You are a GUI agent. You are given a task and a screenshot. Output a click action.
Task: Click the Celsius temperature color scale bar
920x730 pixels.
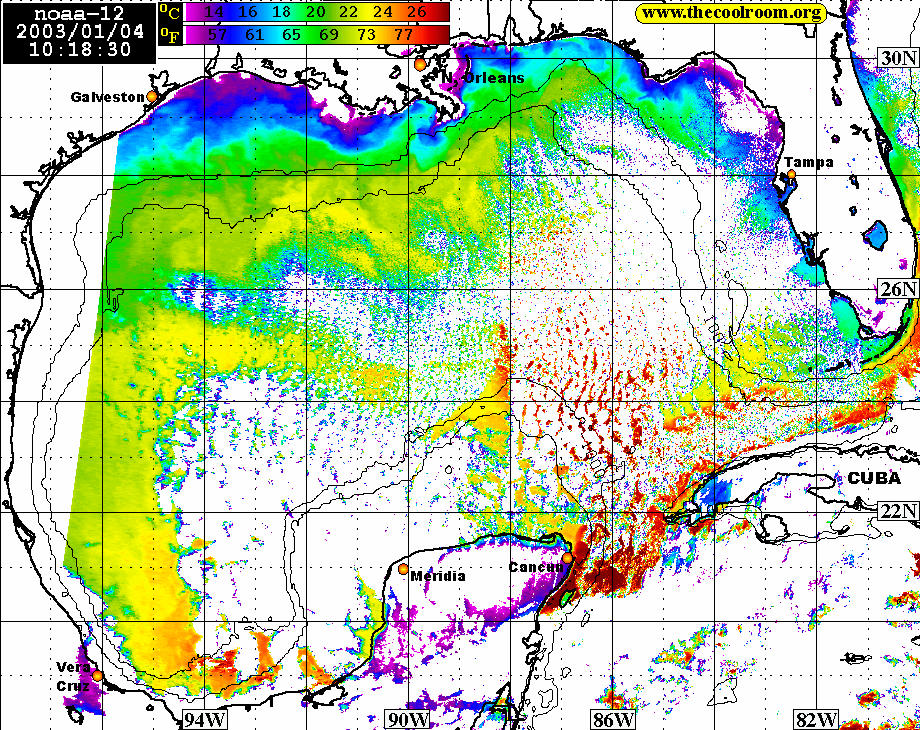point(317,12)
